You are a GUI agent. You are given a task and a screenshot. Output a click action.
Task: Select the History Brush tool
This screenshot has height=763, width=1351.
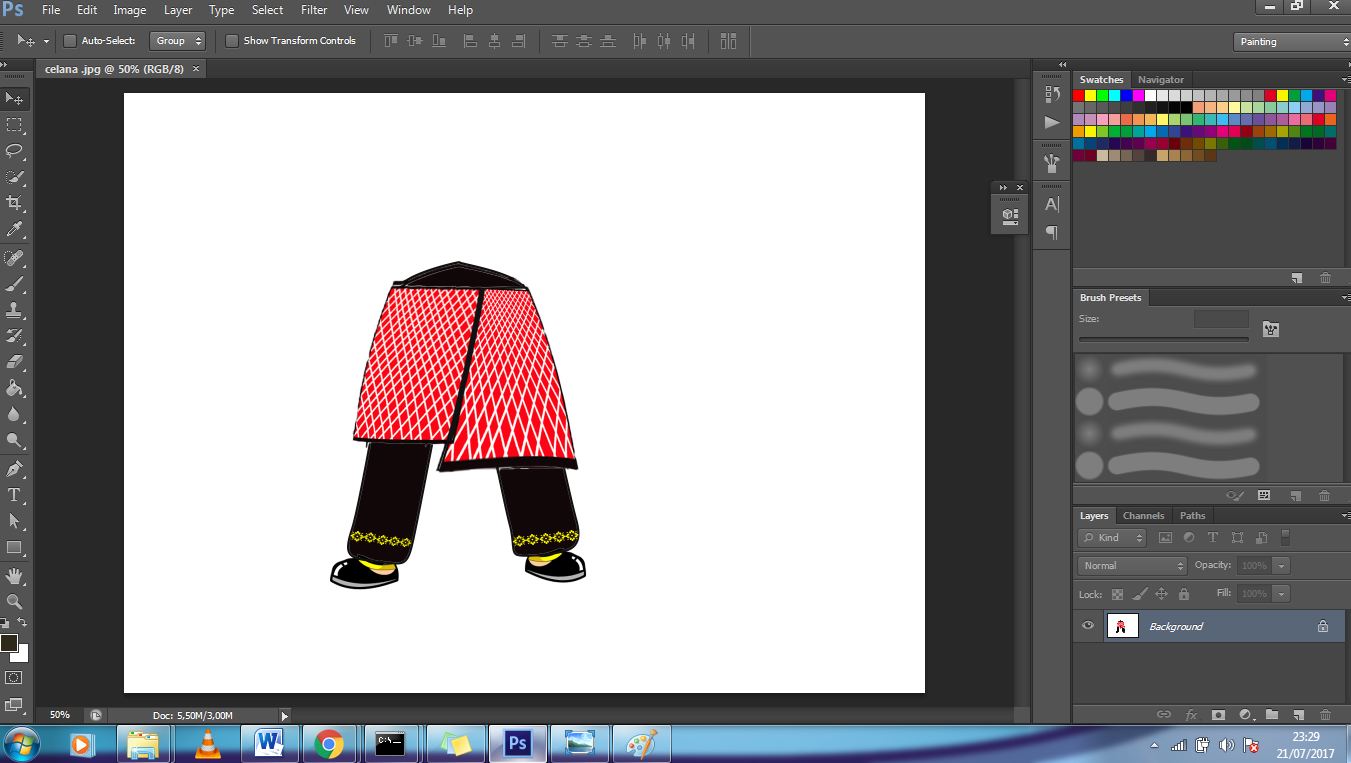click(x=15, y=336)
